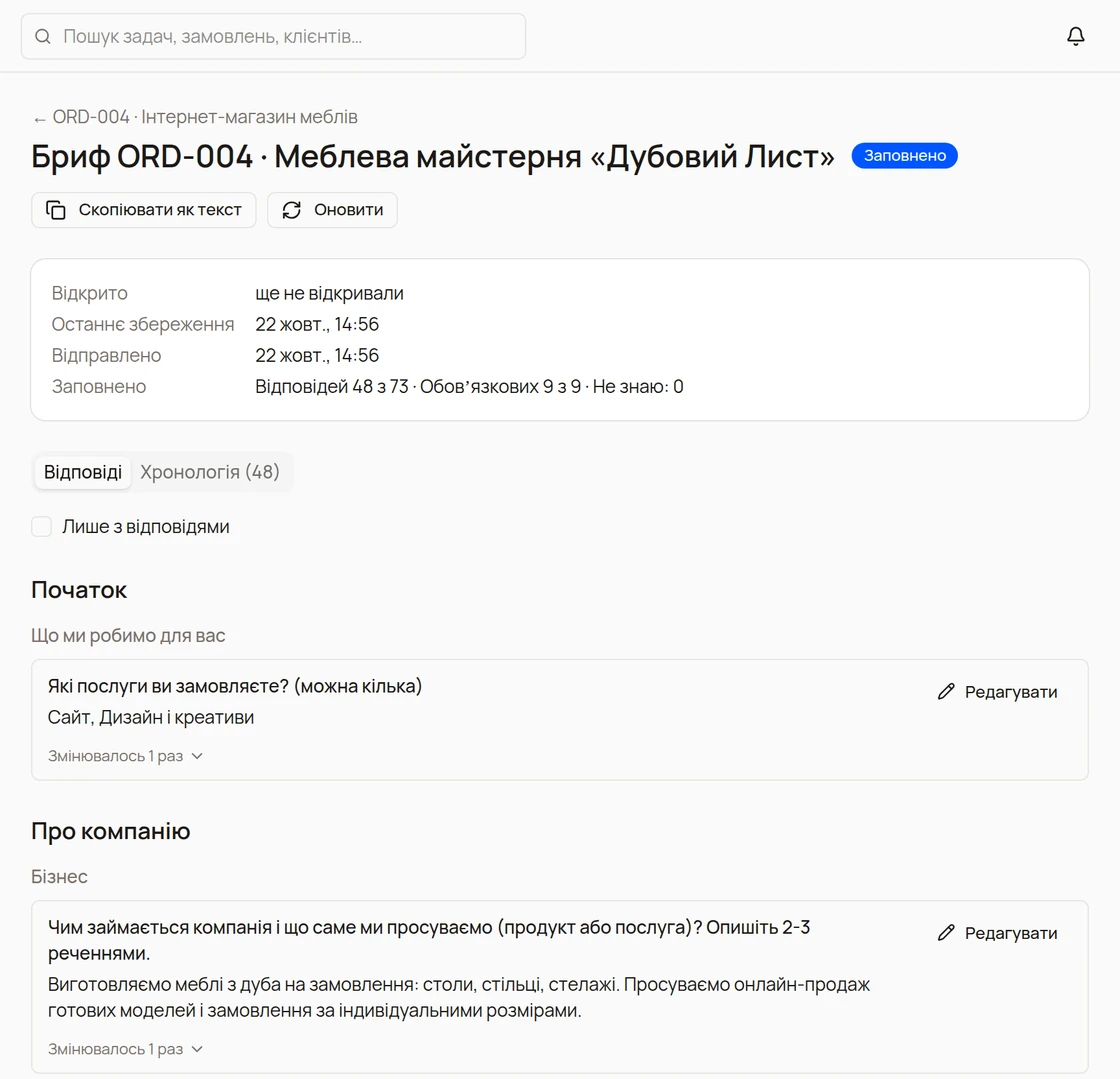The width and height of the screenshot is (1120, 1079).
Task: Click the «Відправлено» label
Action: coord(106,356)
